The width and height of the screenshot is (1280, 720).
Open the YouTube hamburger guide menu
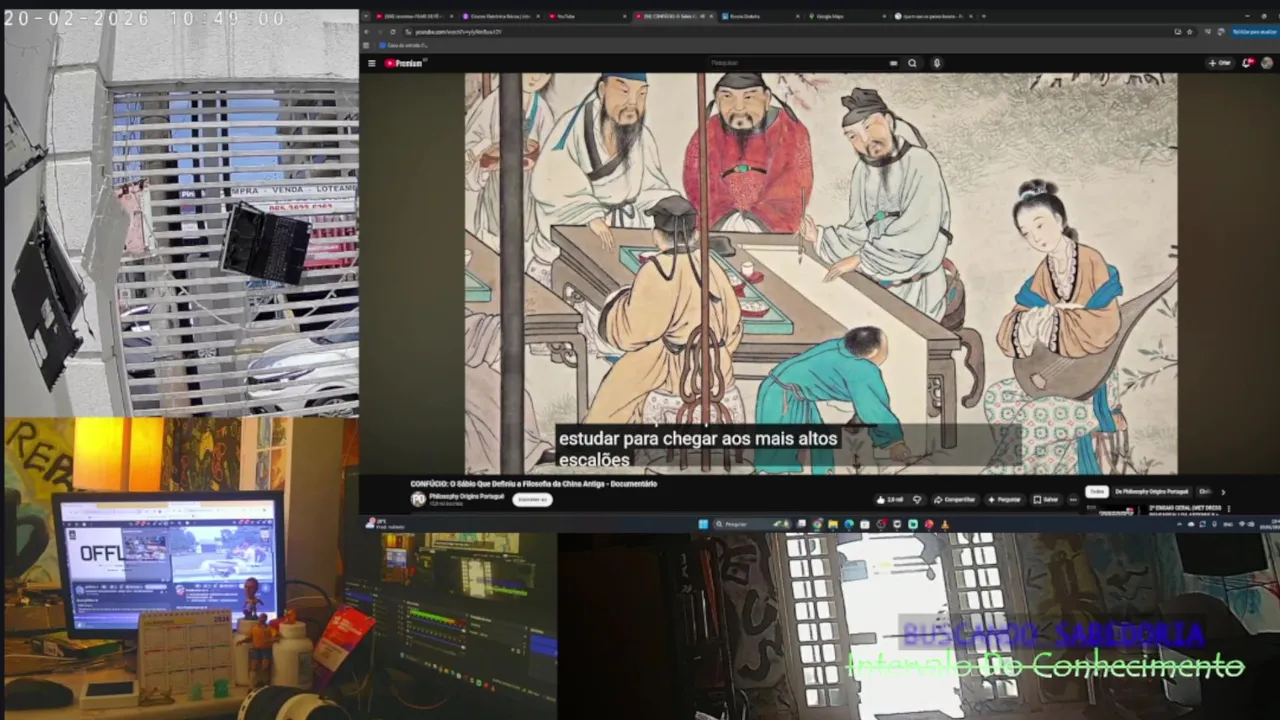coord(371,63)
